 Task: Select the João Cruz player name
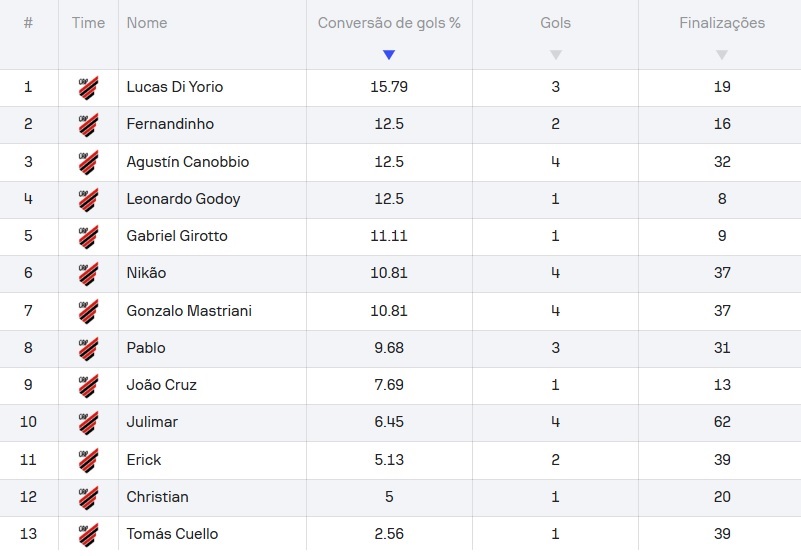(x=161, y=385)
